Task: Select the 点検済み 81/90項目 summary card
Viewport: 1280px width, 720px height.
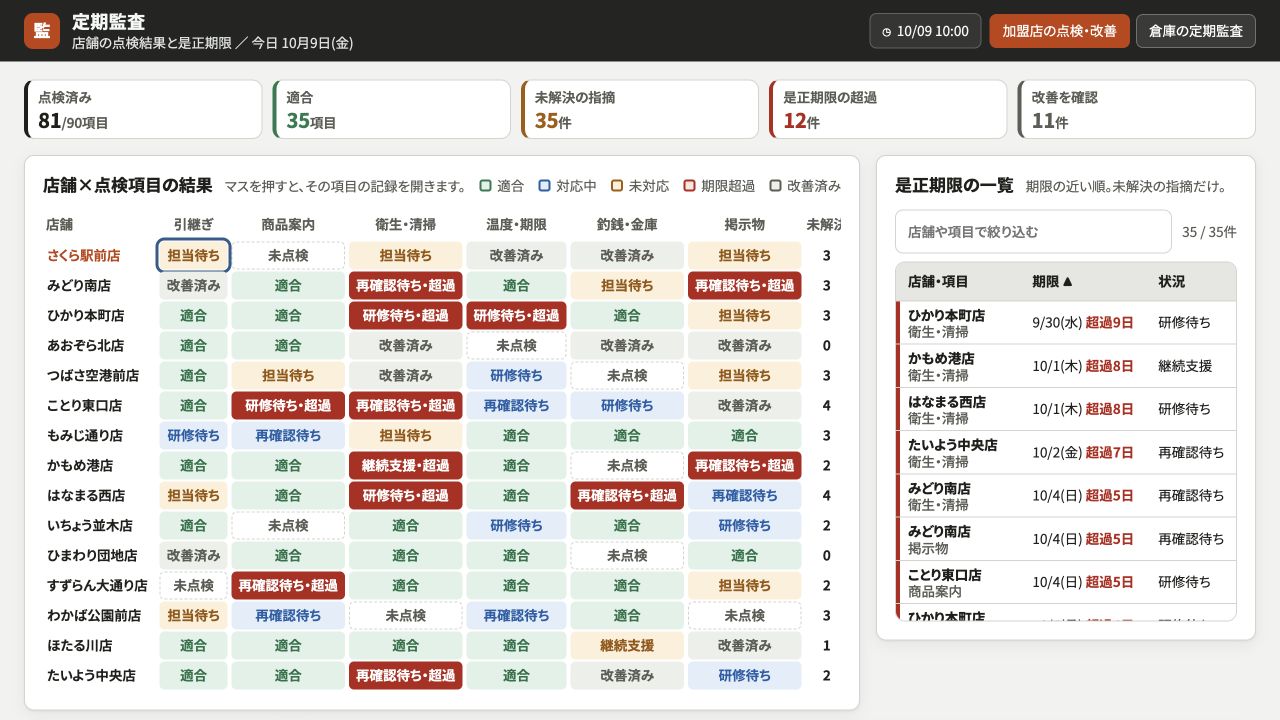Action: [143, 109]
